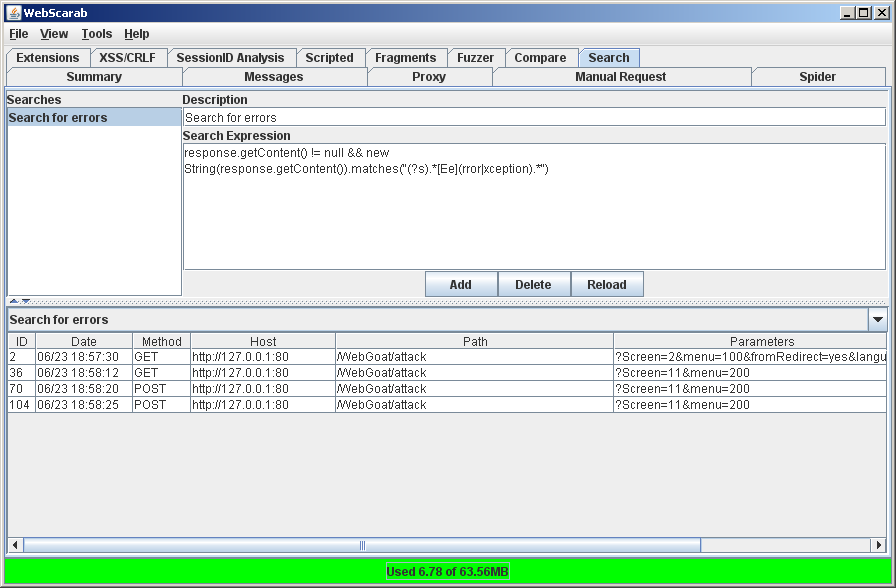Click the left arrow of the horizontal scrollbar
Screen dimensions: 896x588
click(x=15, y=545)
